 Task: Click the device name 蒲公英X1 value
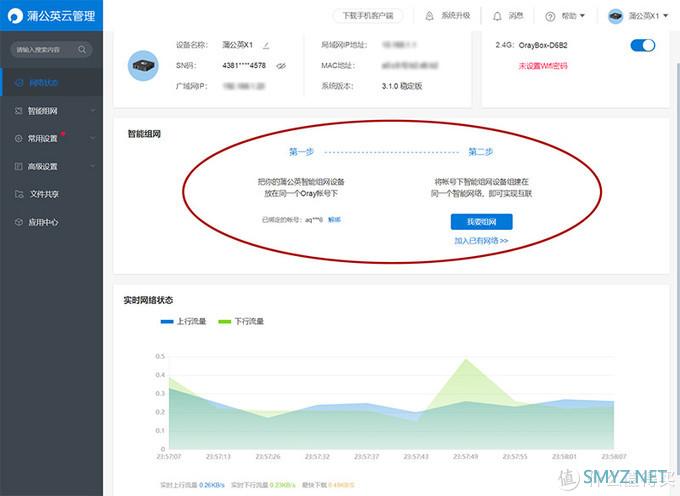(x=237, y=45)
